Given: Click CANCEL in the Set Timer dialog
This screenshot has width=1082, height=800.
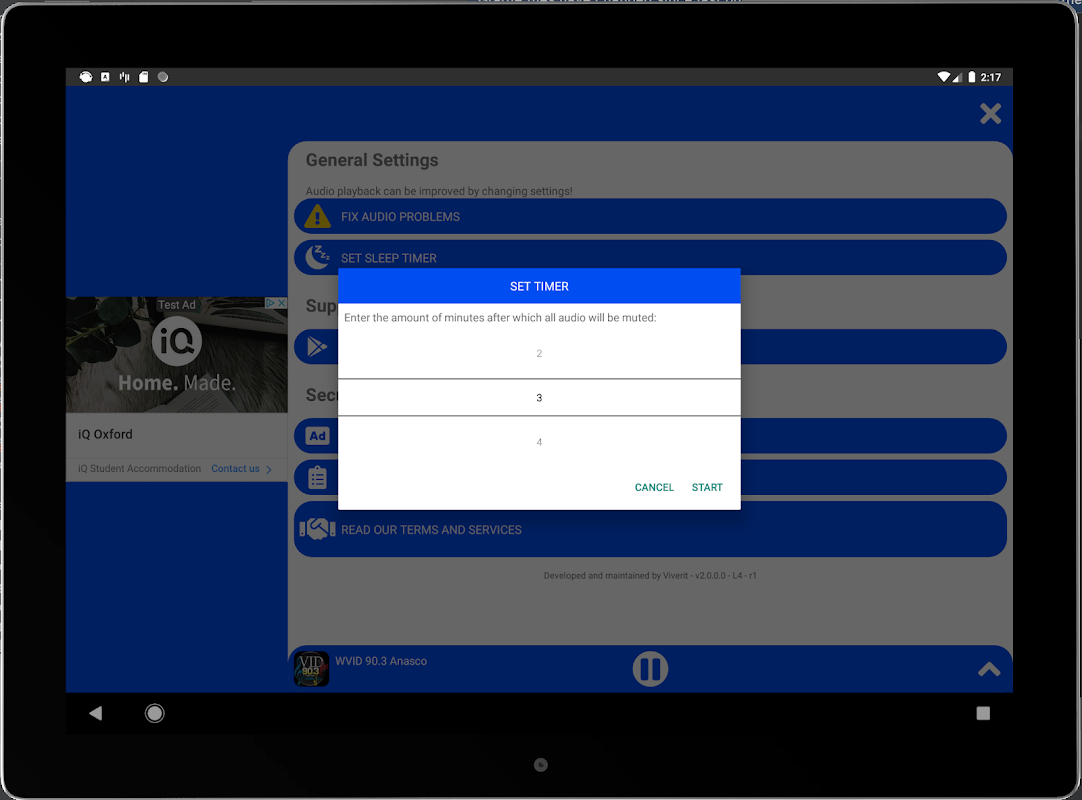Looking at the screenshot, I should [653, 487].
